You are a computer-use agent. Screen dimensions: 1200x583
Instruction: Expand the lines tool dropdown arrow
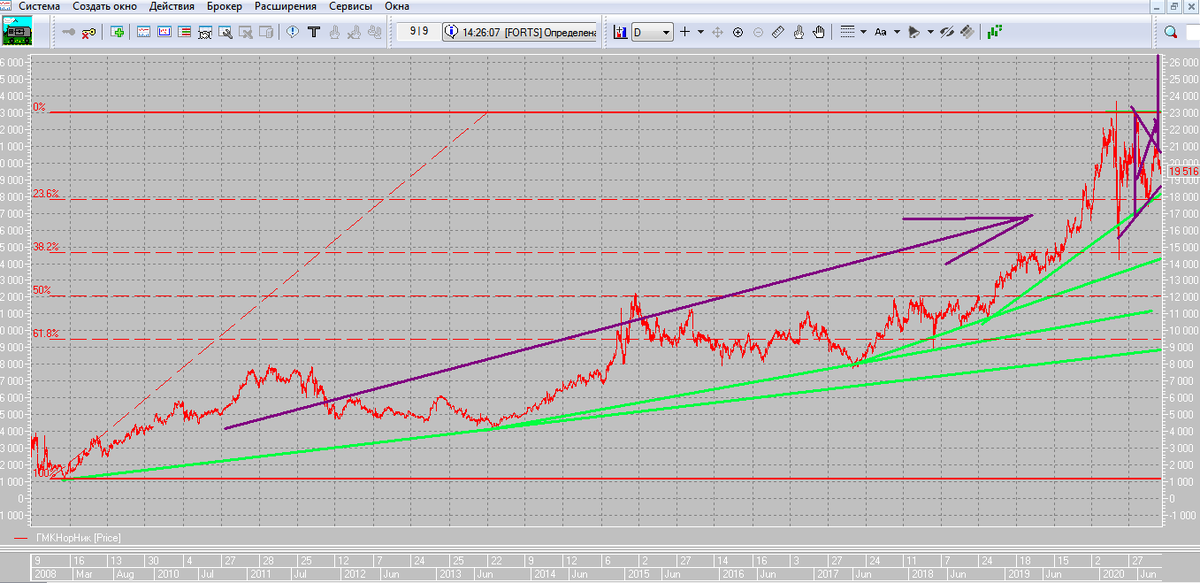pyautogui.click(x=863, y=32)
